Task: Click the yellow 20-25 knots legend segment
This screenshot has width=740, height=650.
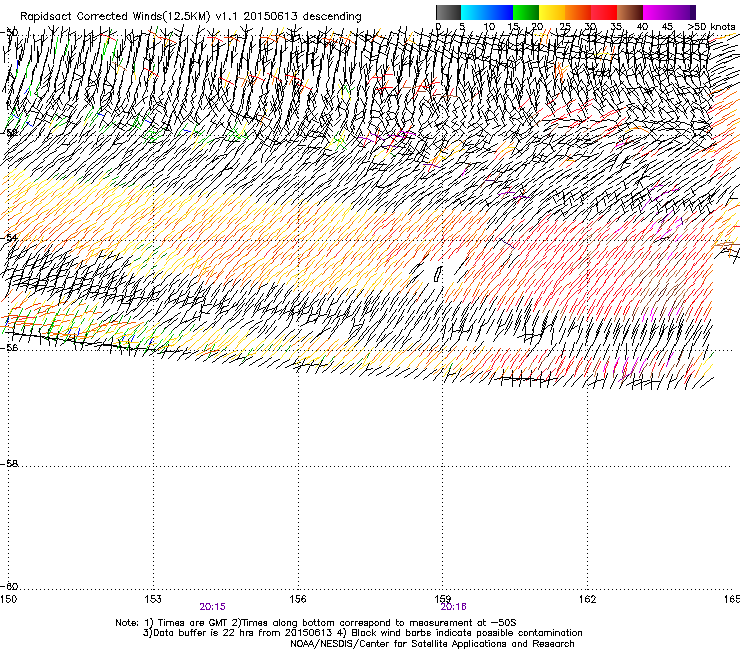Action: tap(552, 12)
